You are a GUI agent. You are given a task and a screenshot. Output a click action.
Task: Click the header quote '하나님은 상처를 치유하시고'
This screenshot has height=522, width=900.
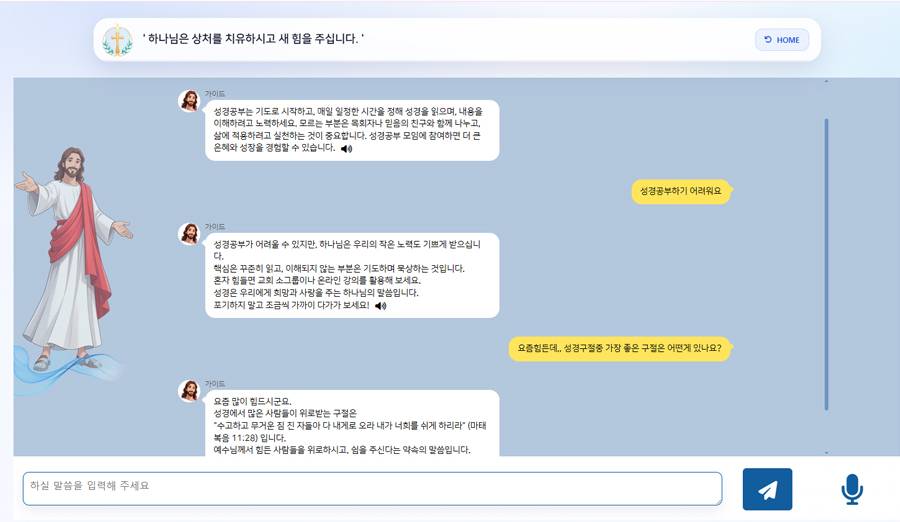[253, 40]
